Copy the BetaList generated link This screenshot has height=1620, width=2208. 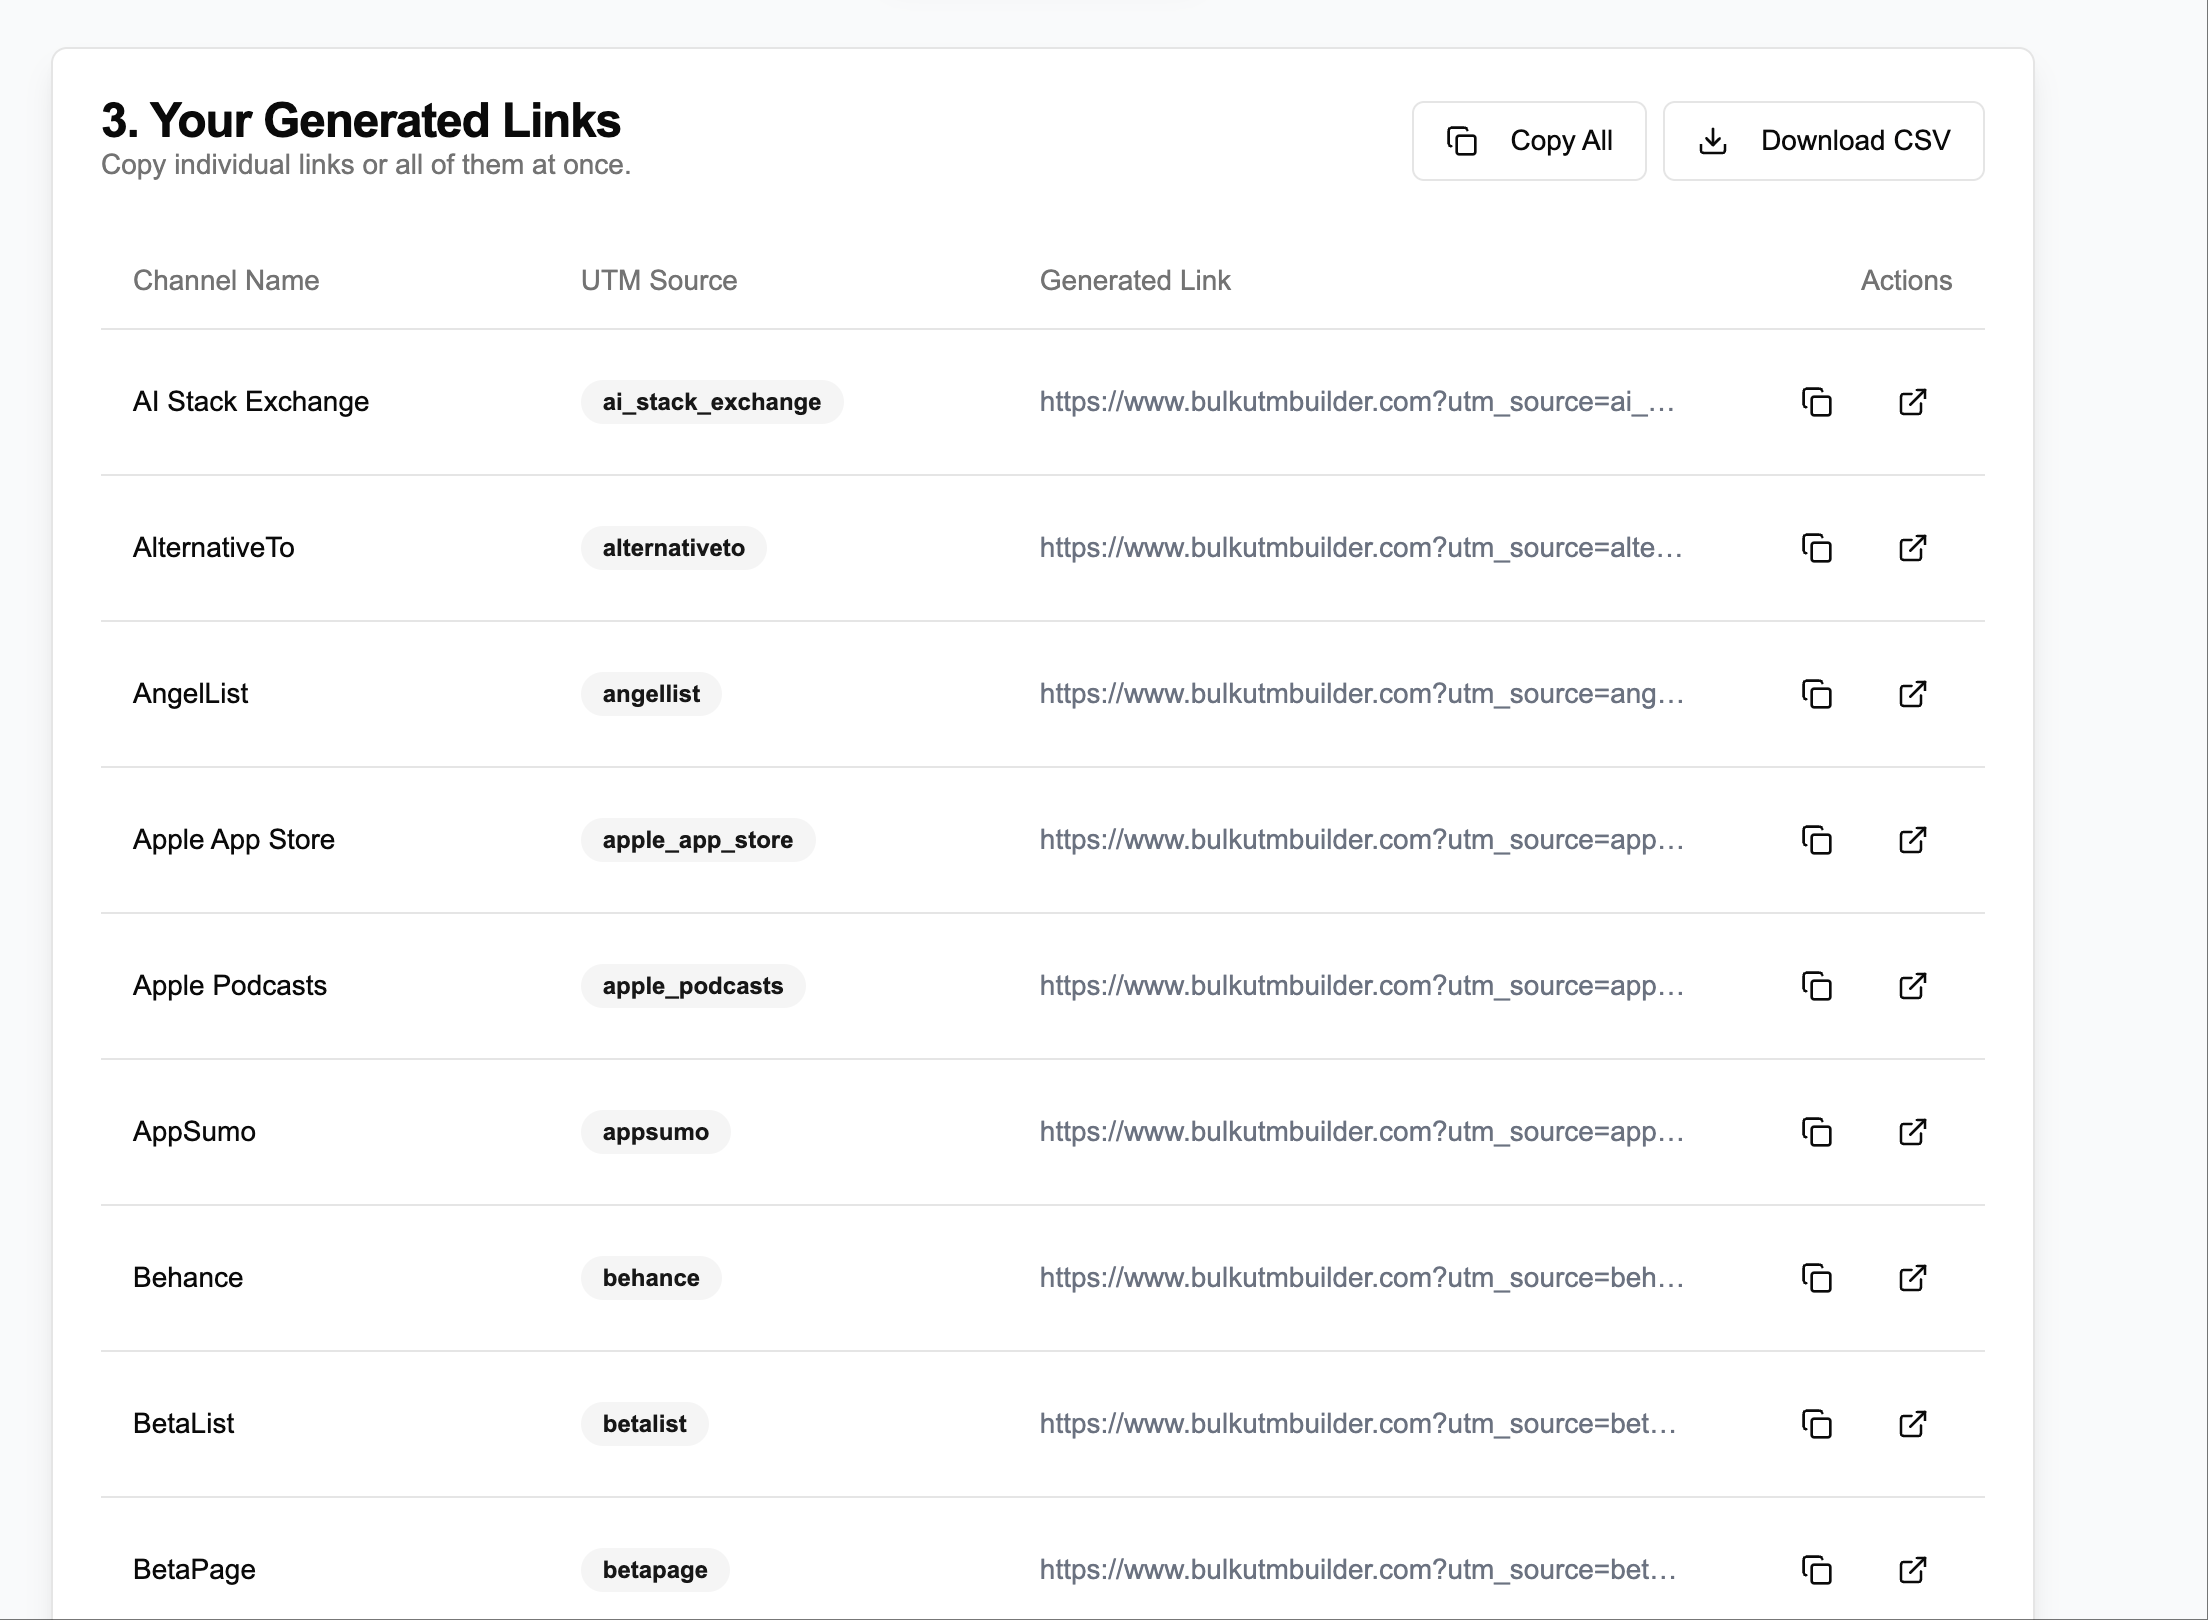1816,1424
